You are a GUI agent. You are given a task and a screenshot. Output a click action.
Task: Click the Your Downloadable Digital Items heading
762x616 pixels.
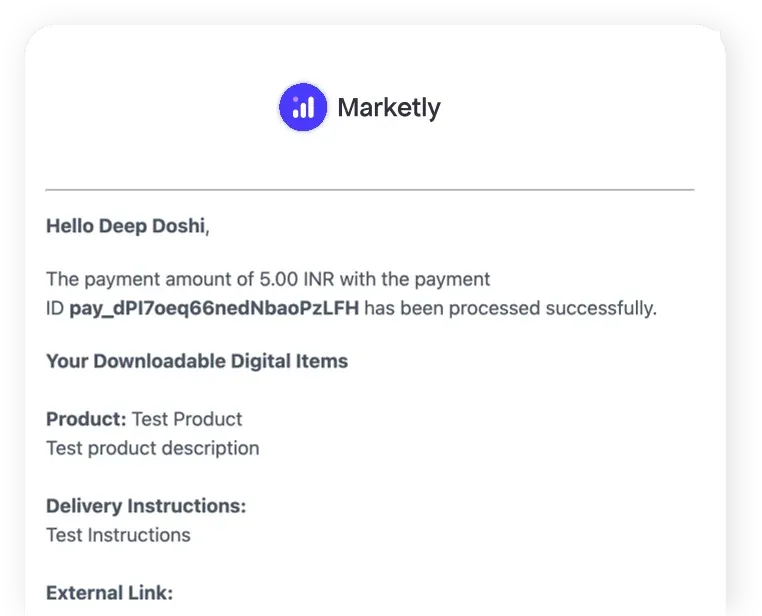click(x=197, y=361)
